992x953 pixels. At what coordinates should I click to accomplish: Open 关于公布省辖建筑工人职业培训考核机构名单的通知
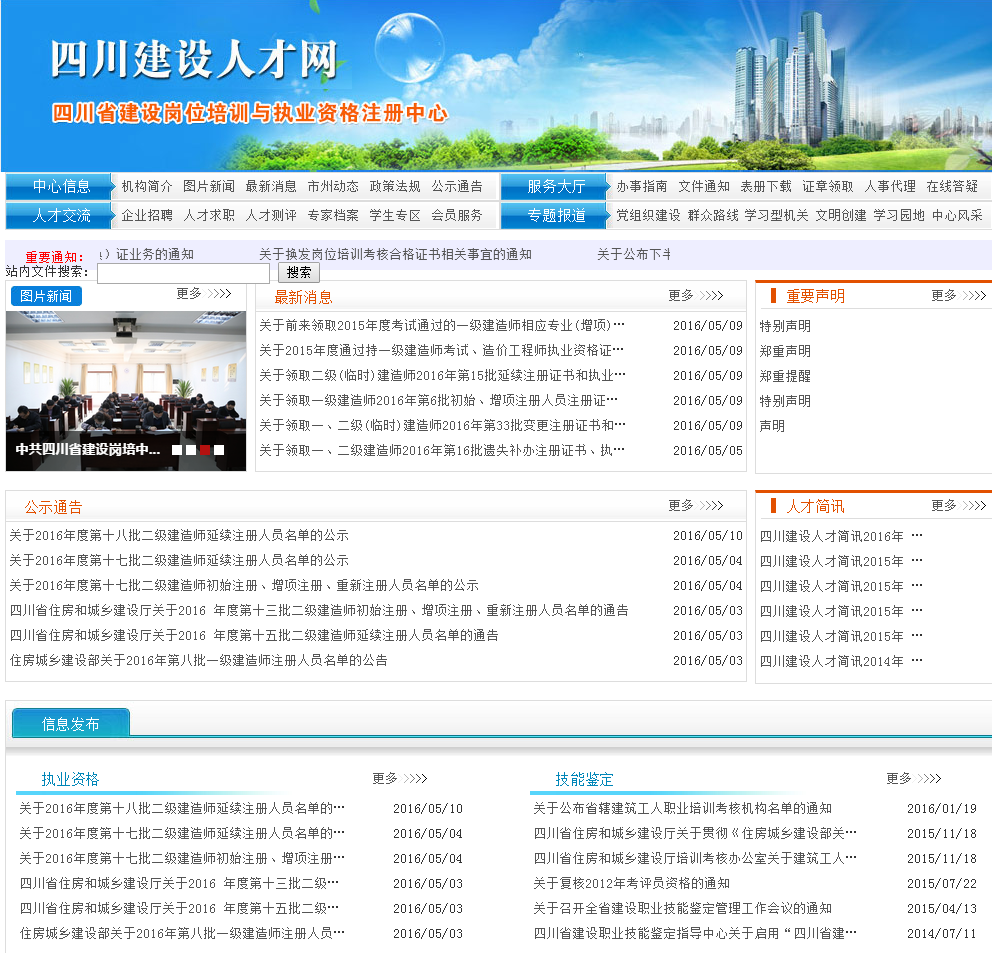tap(683, 808)
